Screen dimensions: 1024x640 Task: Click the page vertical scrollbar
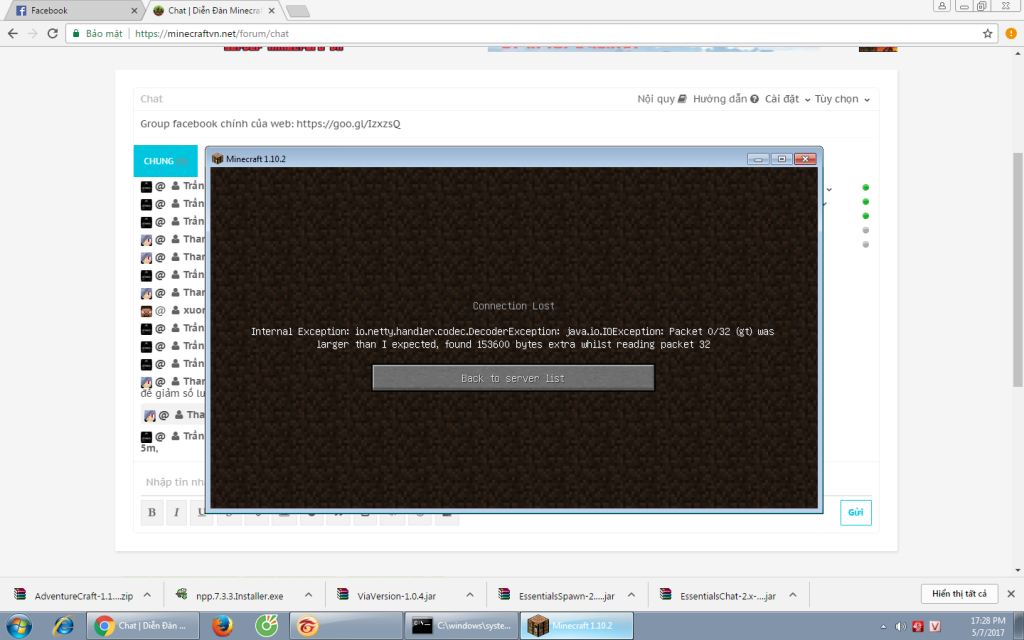(x=1018, y=269)
